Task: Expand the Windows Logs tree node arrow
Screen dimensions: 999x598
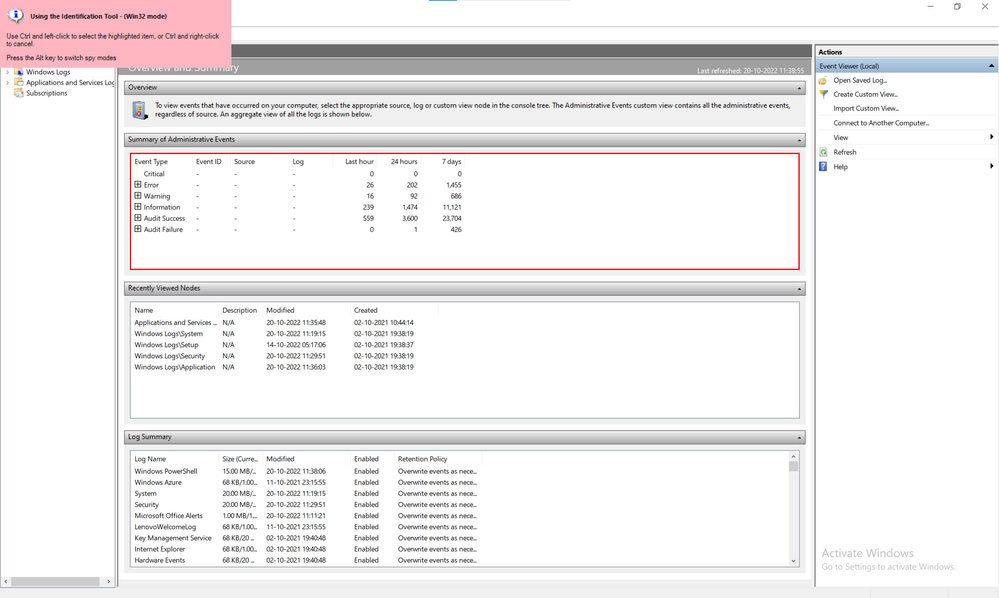Action: coord(8,72)
